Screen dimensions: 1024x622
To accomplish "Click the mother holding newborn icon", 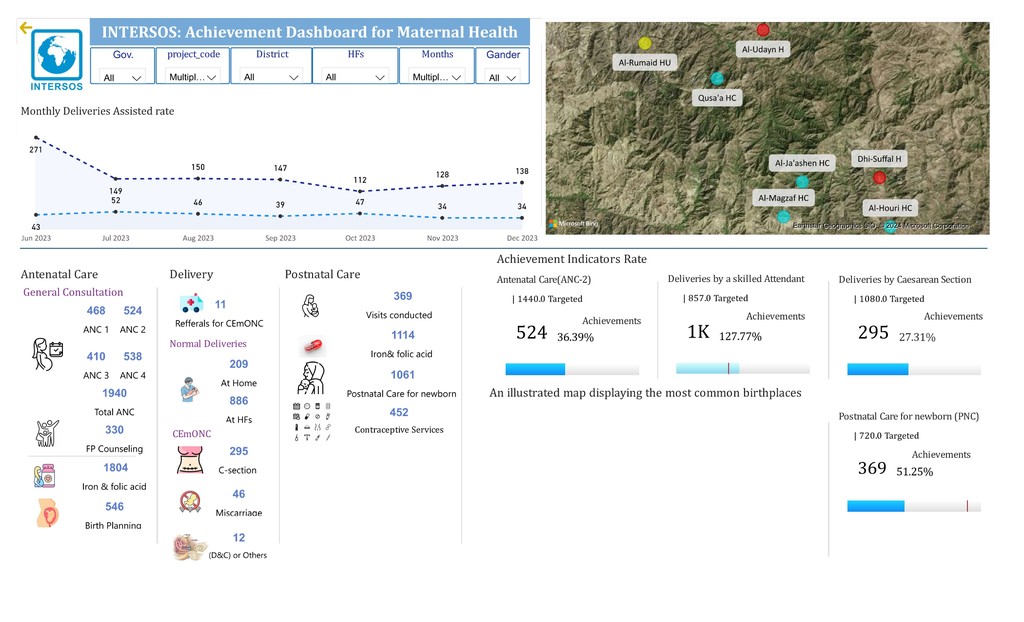I will tap(311, 380).
